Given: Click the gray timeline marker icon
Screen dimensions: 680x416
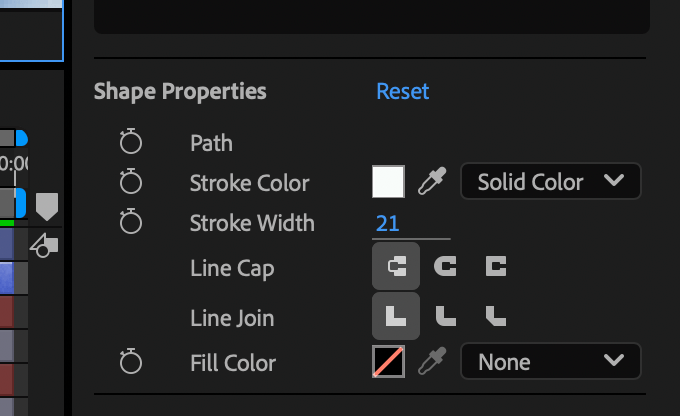Looking at the screenshot, I should pos(47,207).
